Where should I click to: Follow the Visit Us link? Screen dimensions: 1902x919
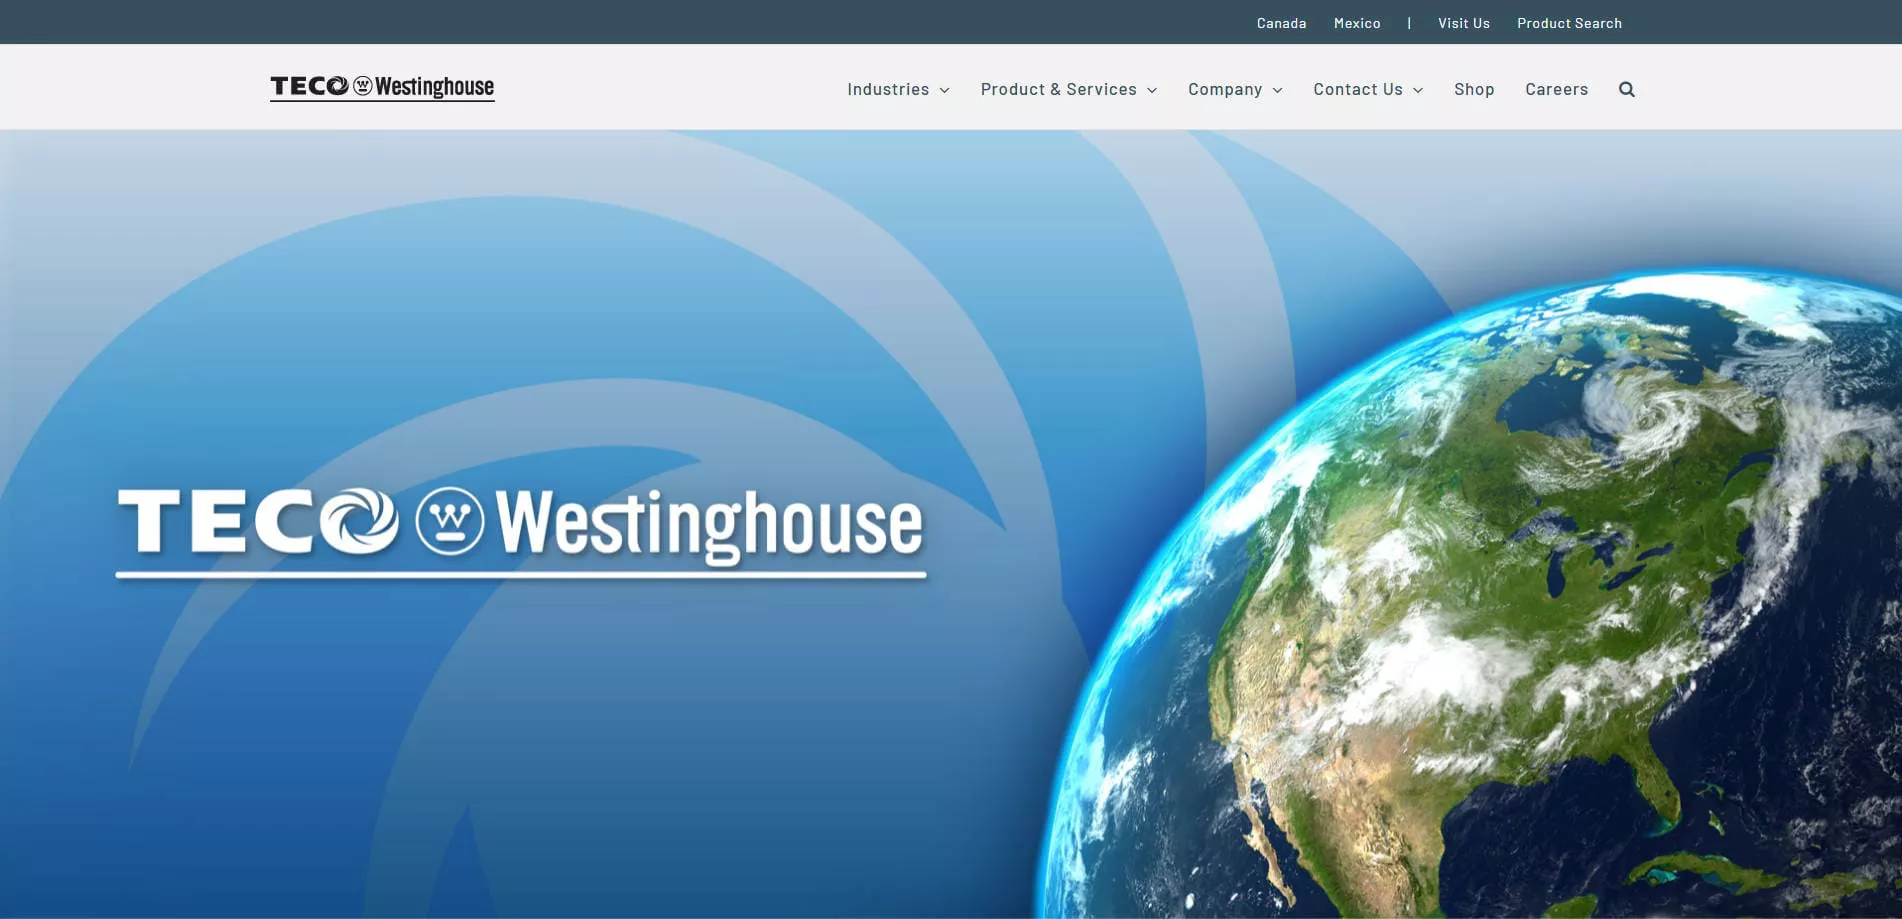(x=1464, y=23)
